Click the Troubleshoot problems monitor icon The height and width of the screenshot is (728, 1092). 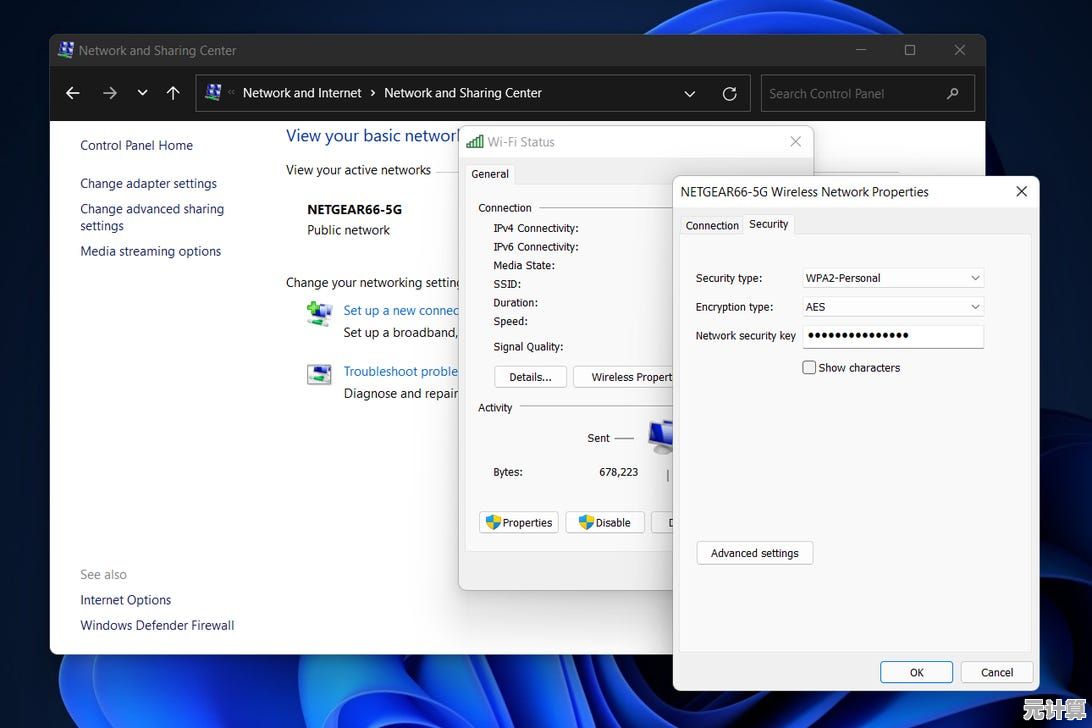point(318,374)
